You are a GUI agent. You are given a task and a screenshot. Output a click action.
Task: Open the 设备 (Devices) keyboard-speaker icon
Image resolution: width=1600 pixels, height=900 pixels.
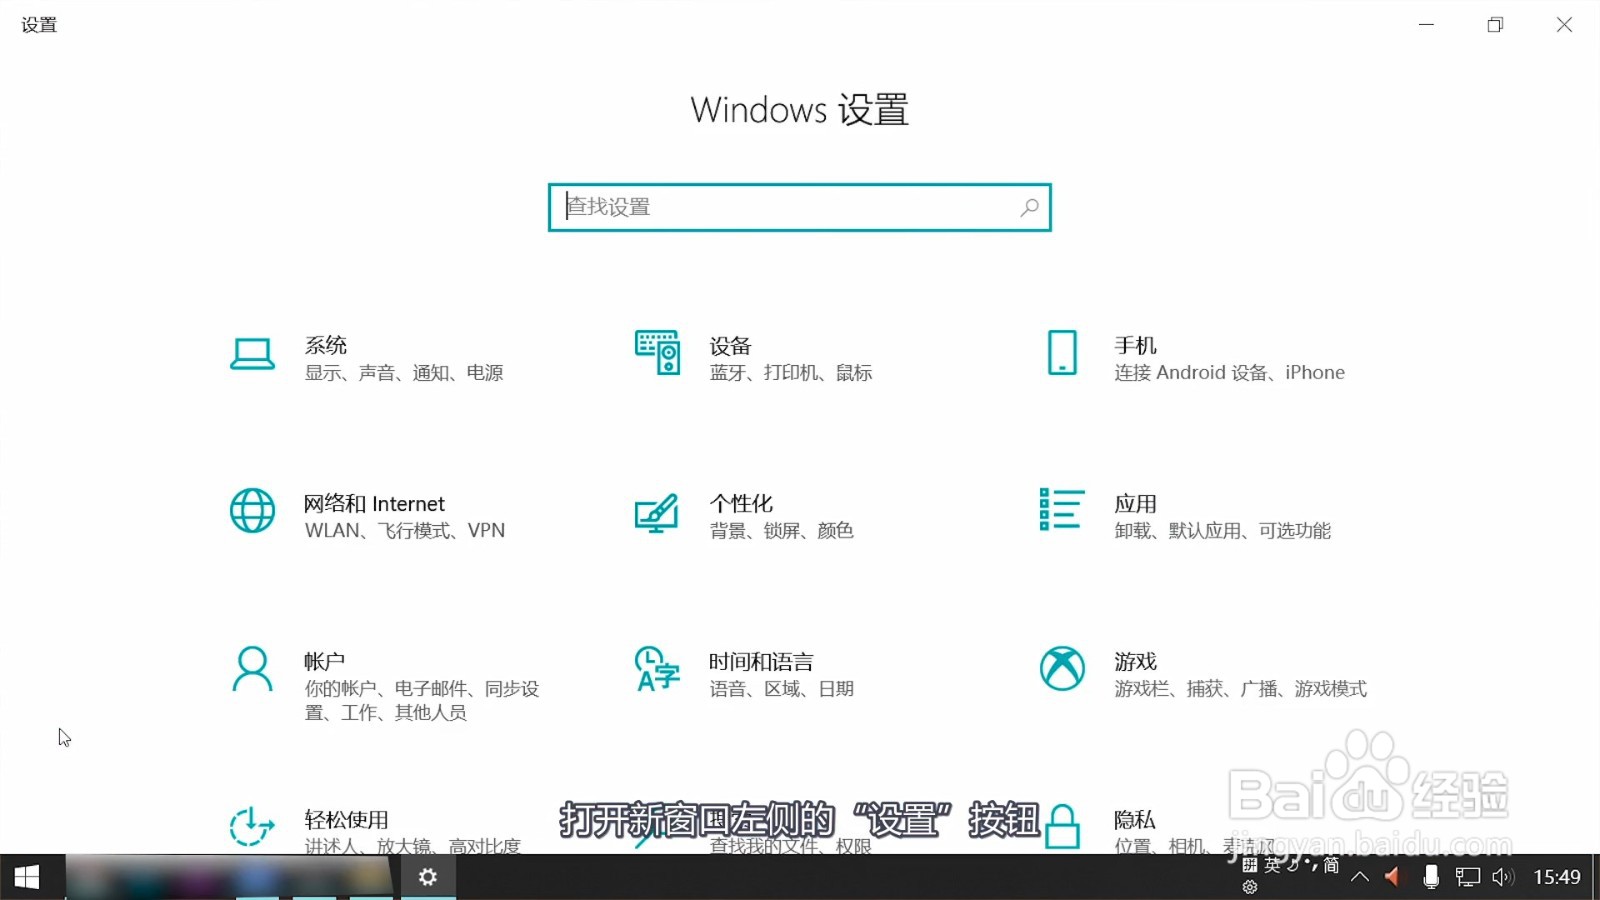pos(658,353)
